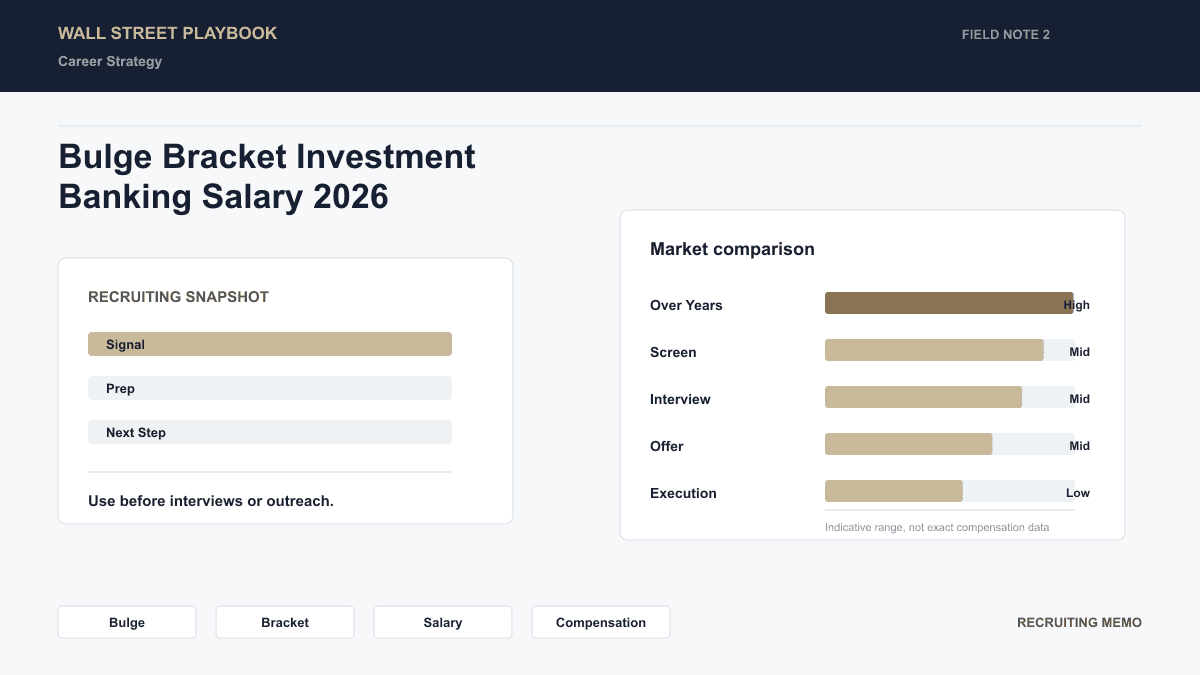Click the Compensation tag button
The image size is (1200, 675).
(601, 622)
